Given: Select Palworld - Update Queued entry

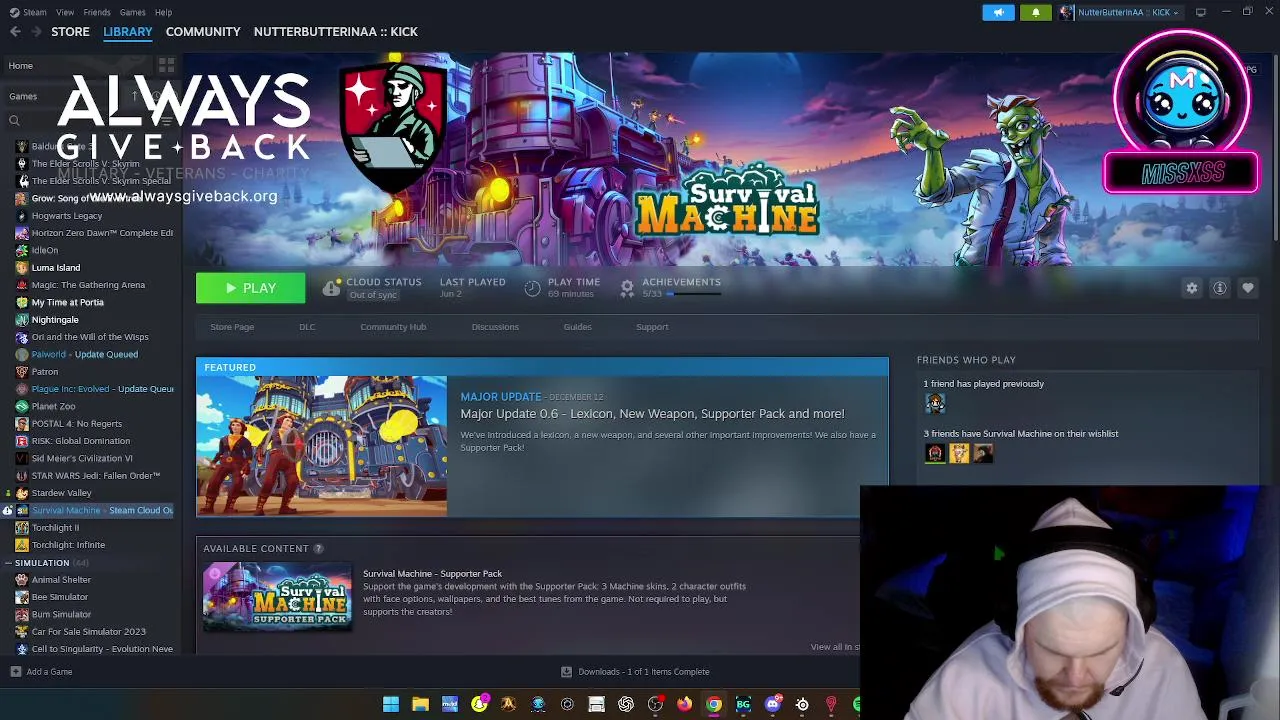Looking at the screenshot, I should (x=84, y=354).
